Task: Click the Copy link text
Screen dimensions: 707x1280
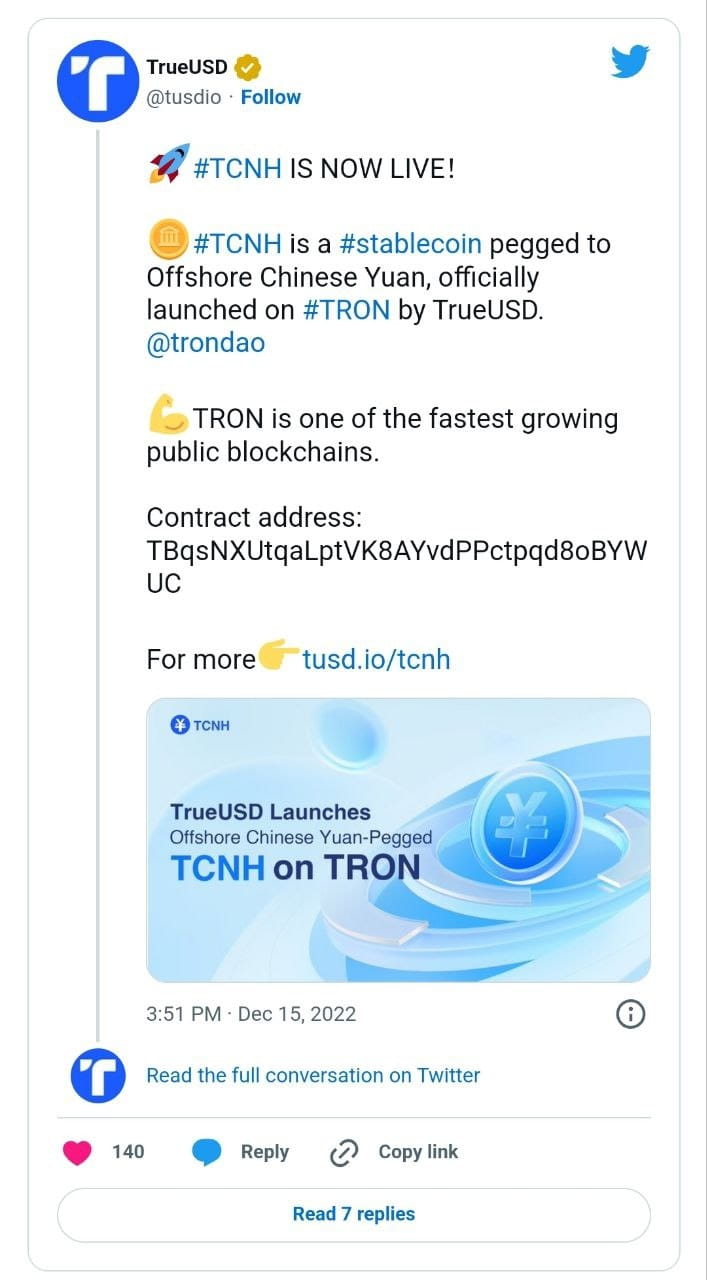Action: pos(418,1152)
